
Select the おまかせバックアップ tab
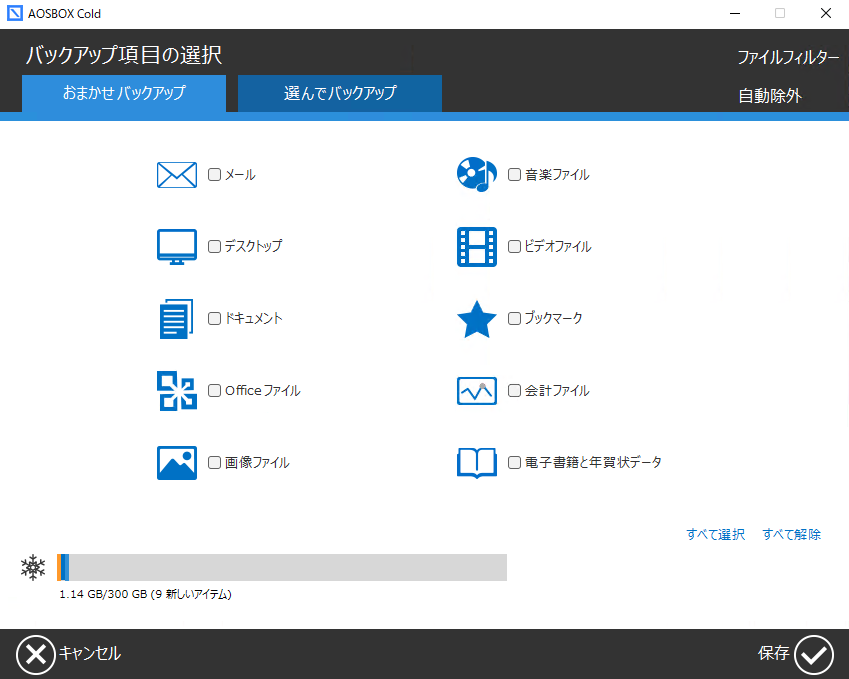click(x=124, y=94)
